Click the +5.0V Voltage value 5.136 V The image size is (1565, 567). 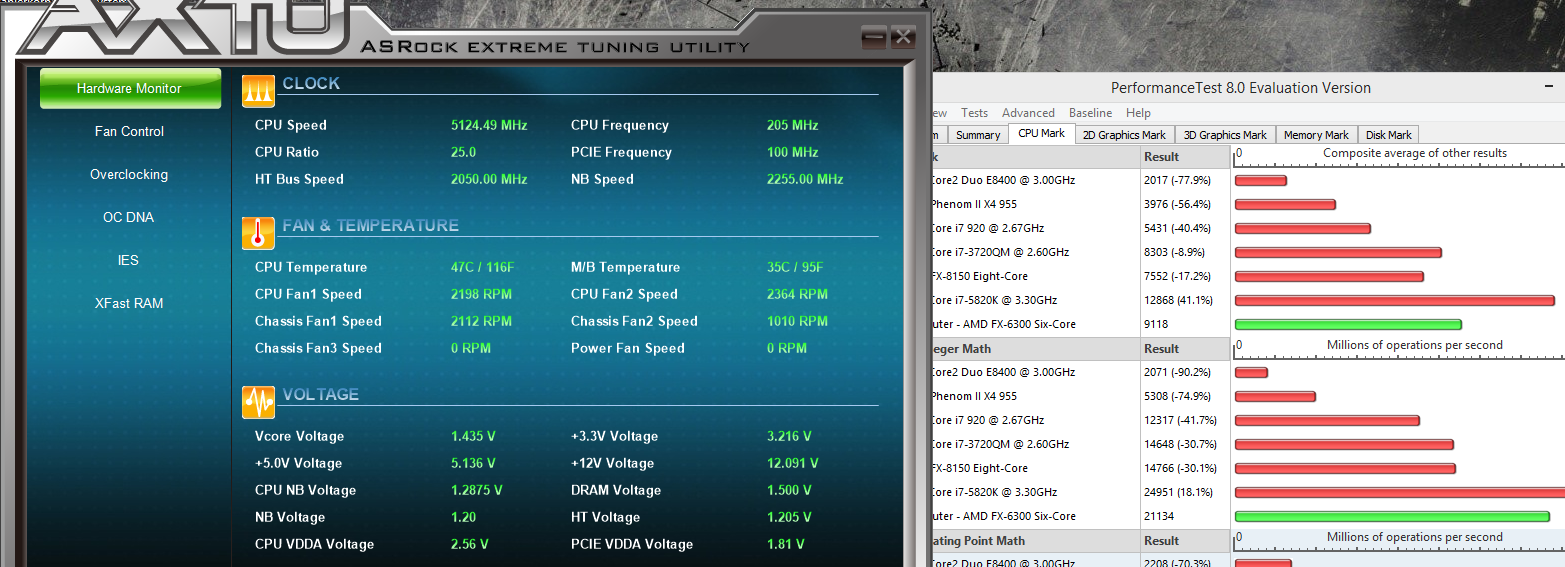473,463
